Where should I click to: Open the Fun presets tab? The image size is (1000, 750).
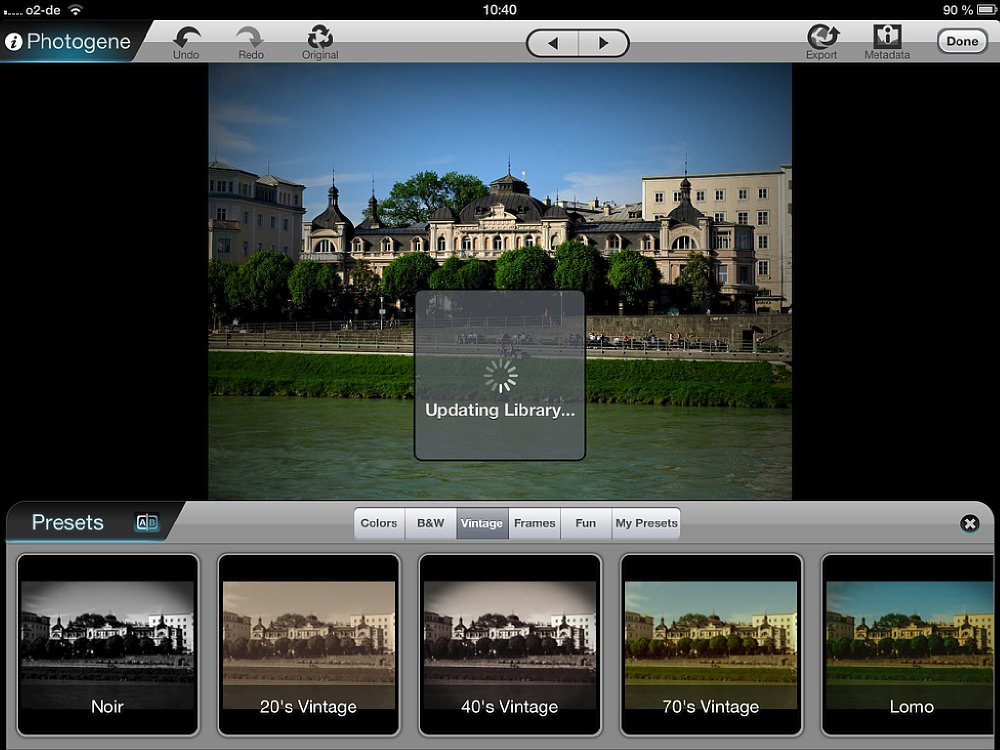tap(586, 523)
